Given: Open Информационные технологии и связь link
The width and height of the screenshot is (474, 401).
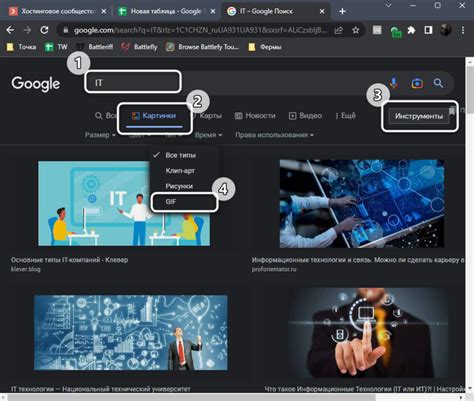Looking at the screenshot, I should (x=358, y=260).
